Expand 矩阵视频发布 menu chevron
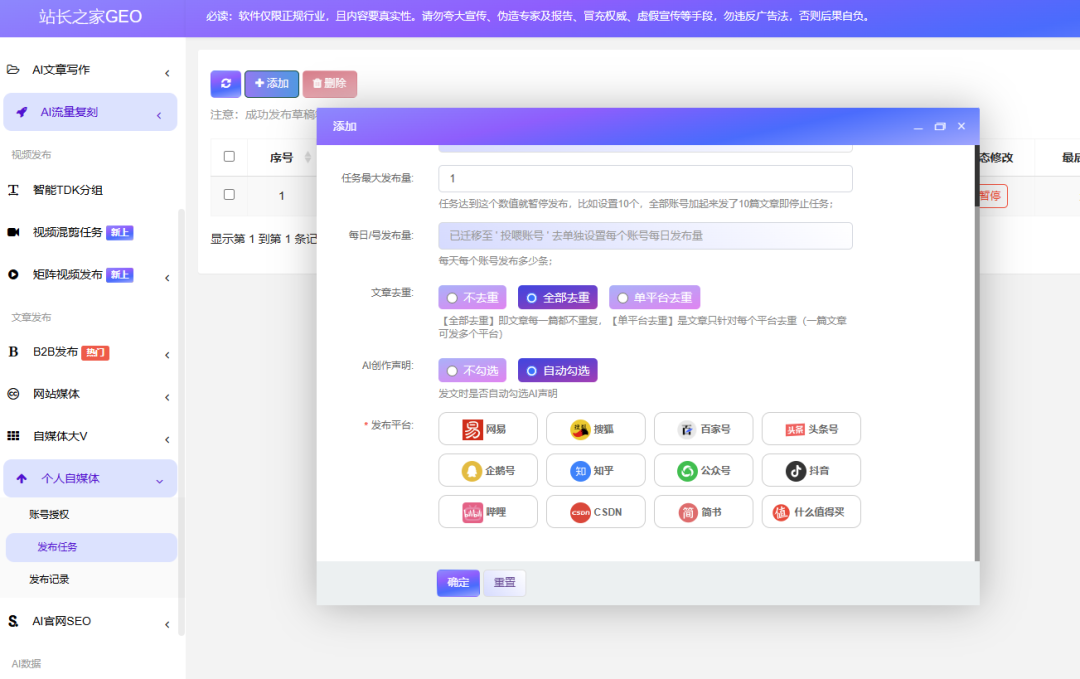The width and height of the screenshot is (1080, 679). 167,278
